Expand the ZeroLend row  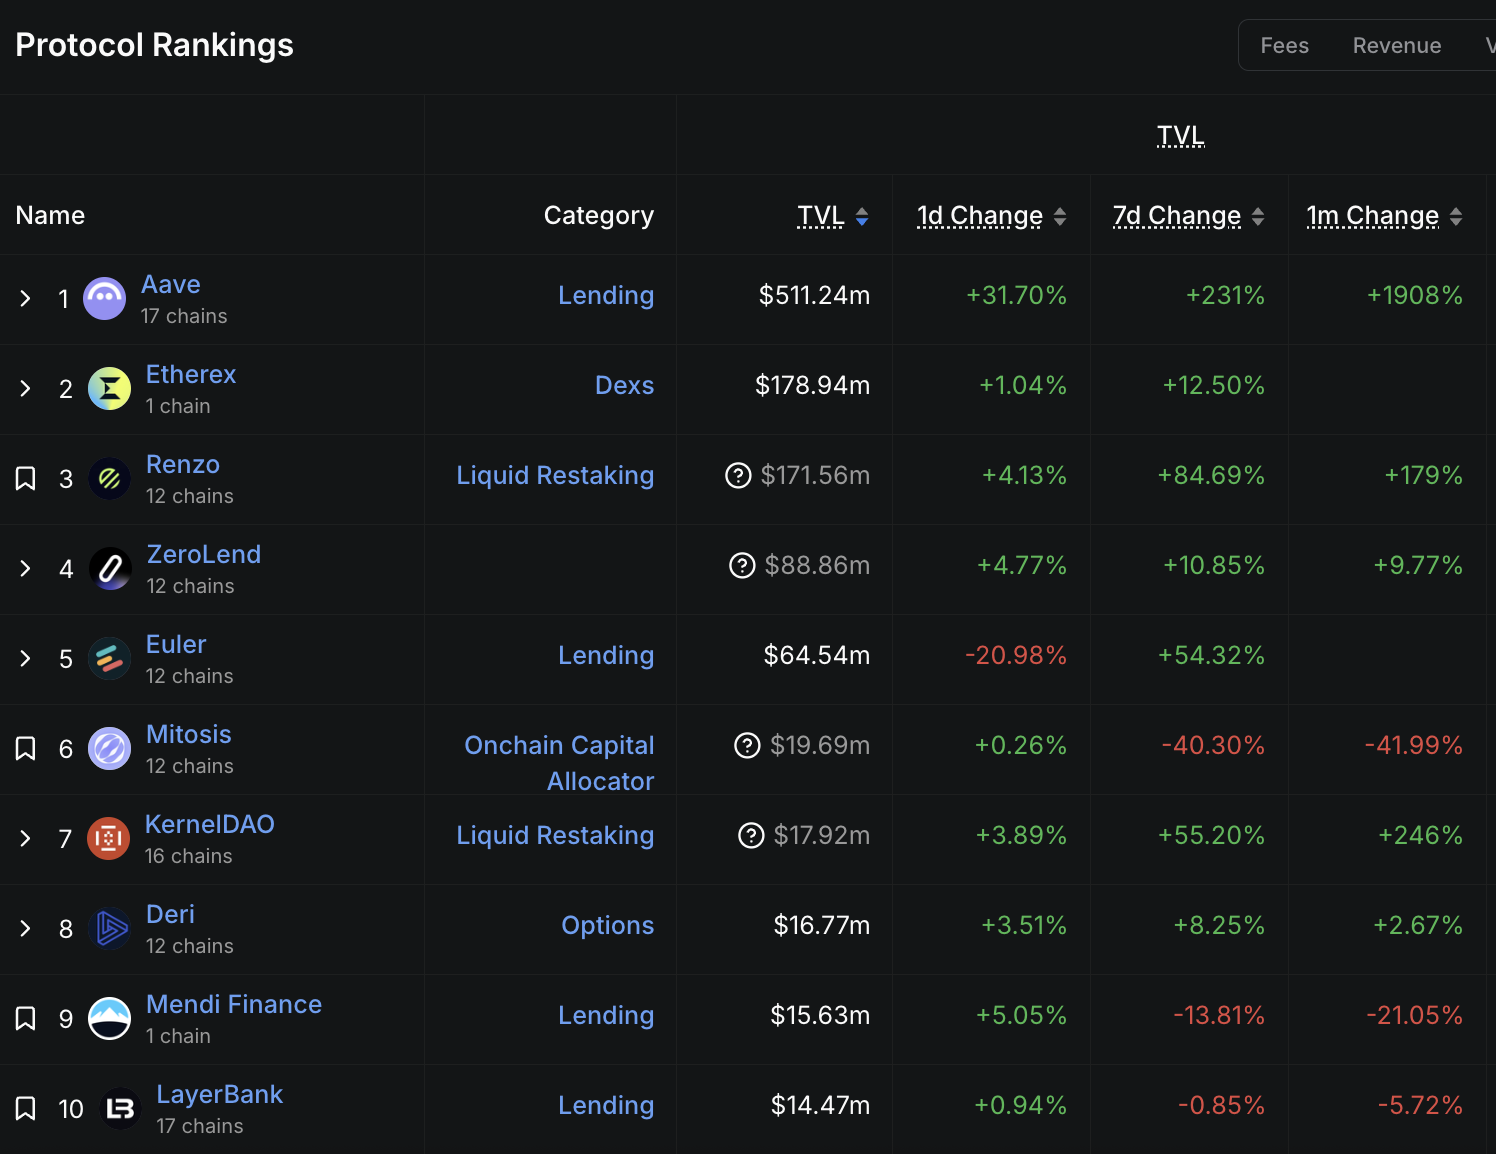pos(26,568)
